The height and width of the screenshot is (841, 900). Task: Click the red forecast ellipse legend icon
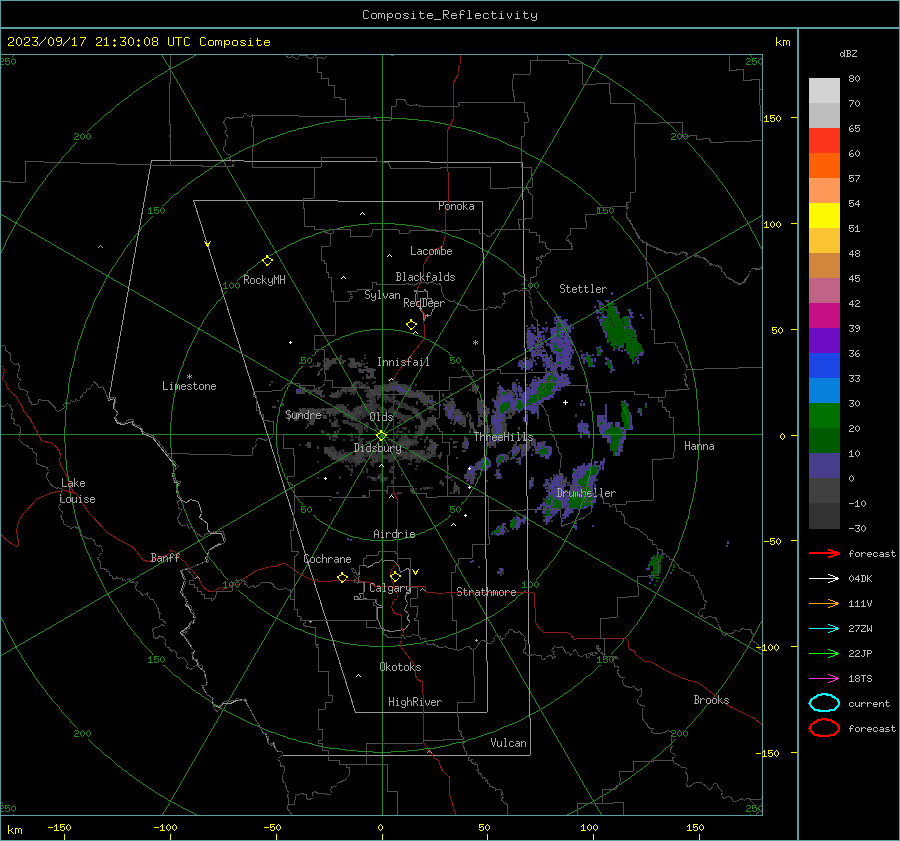pos(824,728)
